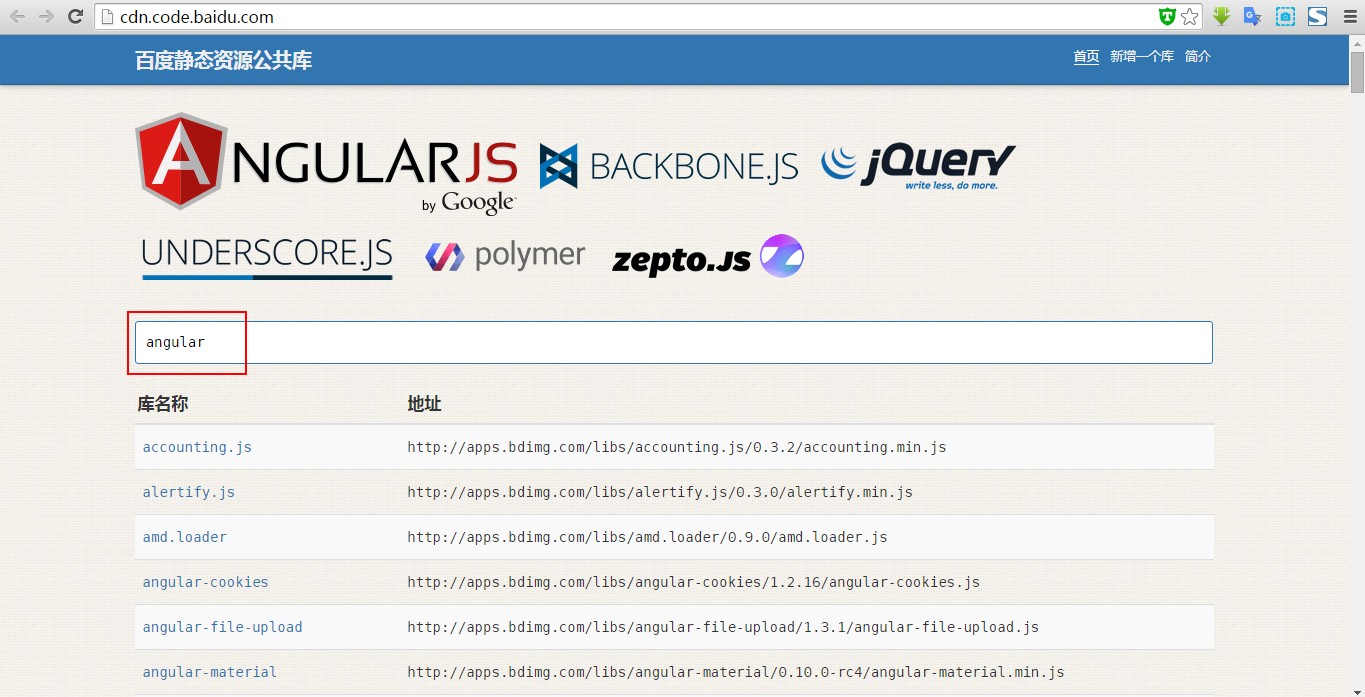Open the amd.loader library link
The height and width of the screenshot is (697, 1365).
[x=185, y=537]
